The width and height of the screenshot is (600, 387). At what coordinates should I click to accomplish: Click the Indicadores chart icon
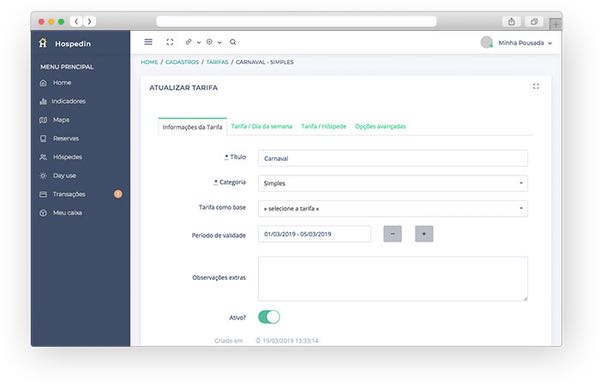(43, 101)
